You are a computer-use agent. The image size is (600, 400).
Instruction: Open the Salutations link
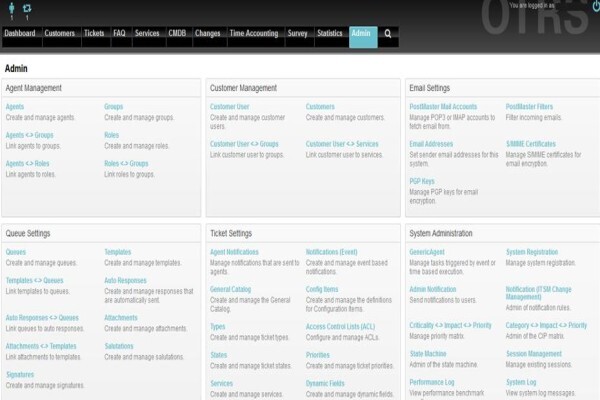(119, 346)
